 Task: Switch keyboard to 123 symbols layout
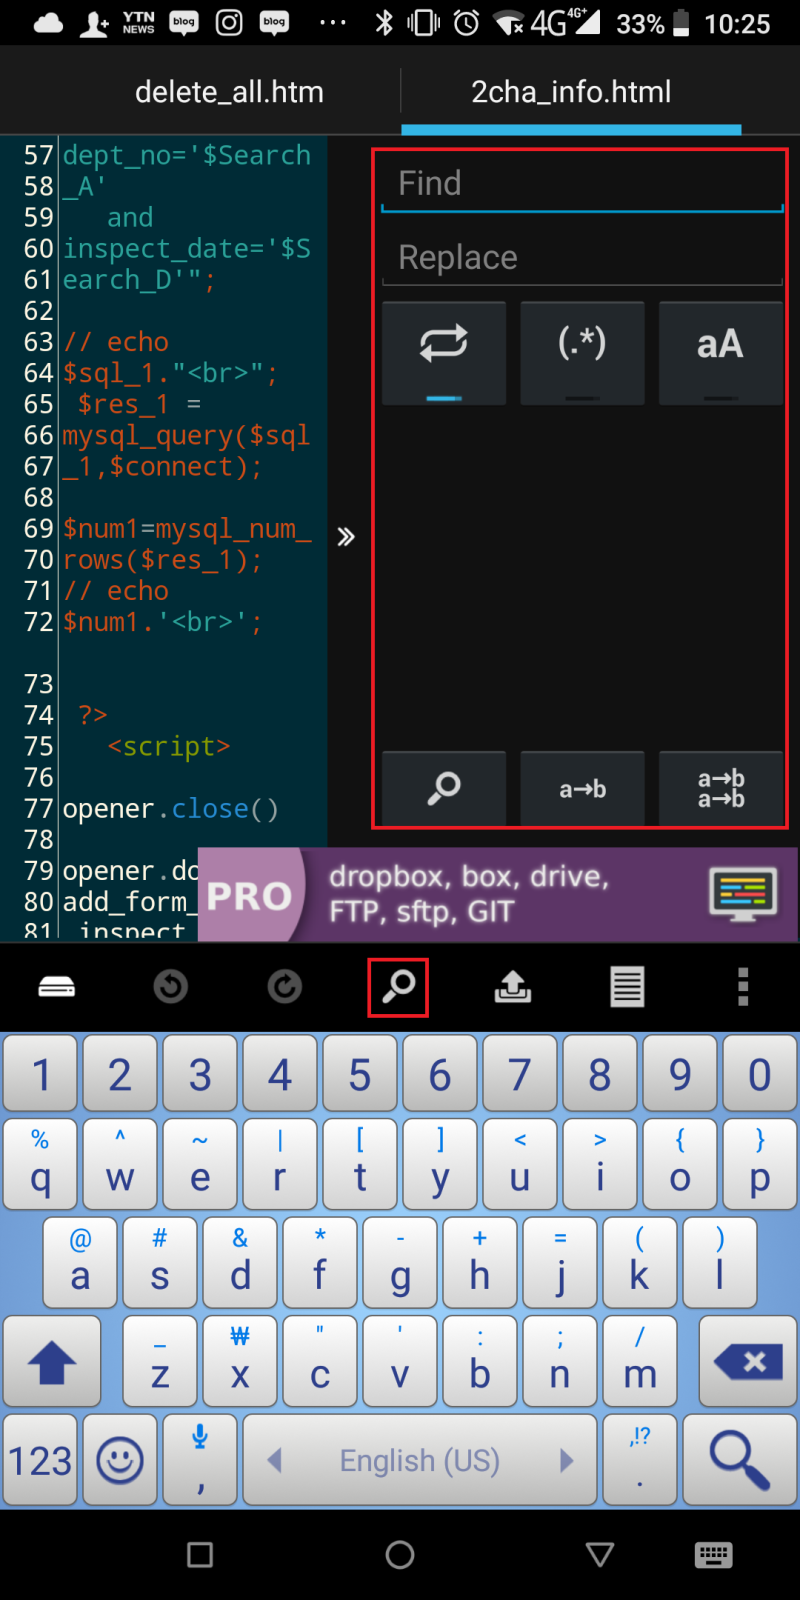(x=40, y=1460)
